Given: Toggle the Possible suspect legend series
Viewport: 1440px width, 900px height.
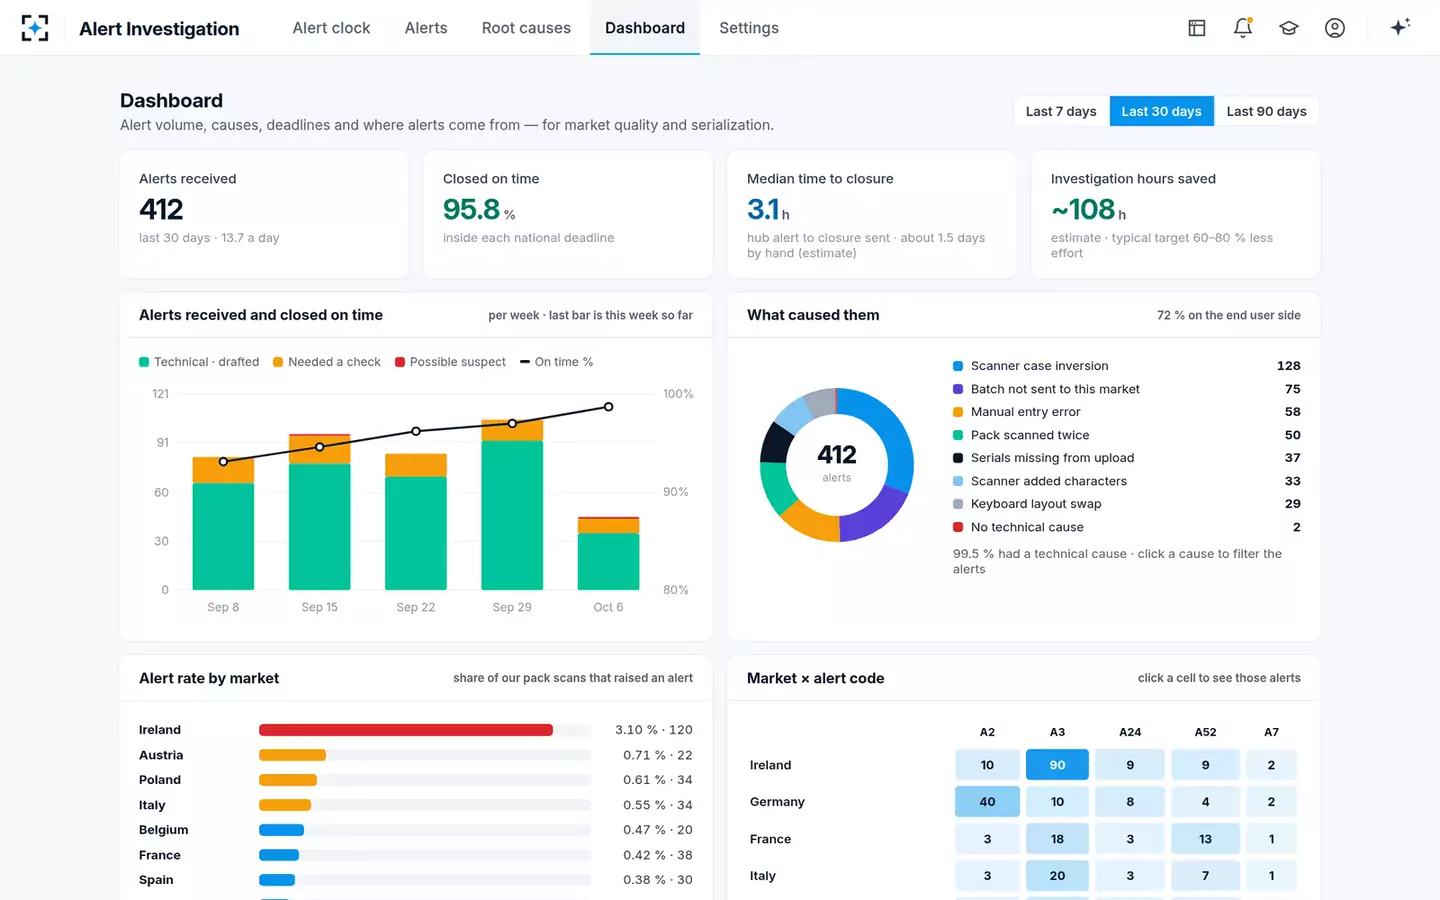Looking at the screenshot, I should [450, 362].
